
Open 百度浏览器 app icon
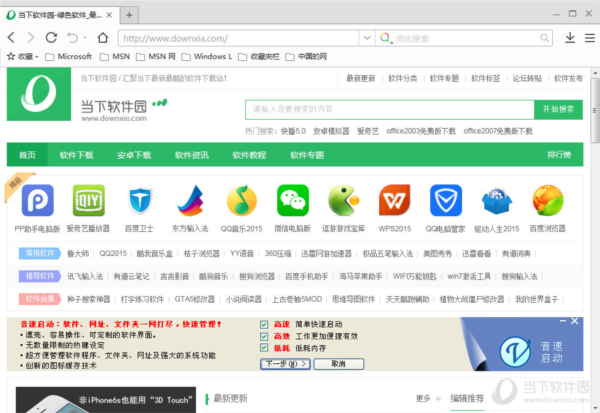click(x=548, y=200)
